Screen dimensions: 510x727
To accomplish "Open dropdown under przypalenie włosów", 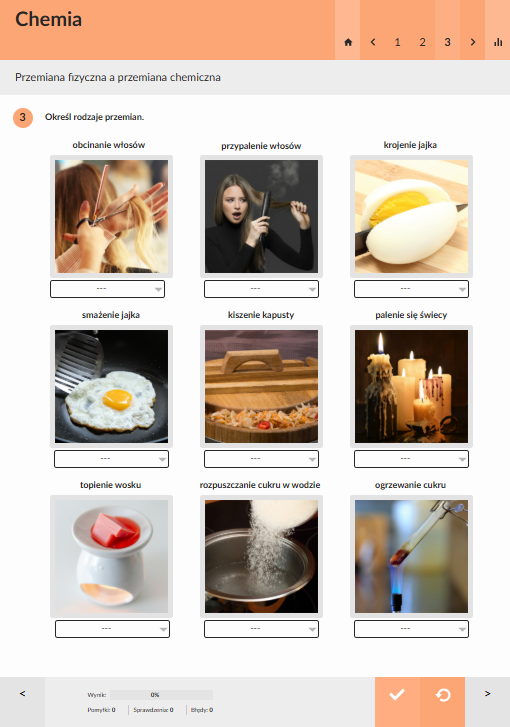I will (x=261, y=289).
